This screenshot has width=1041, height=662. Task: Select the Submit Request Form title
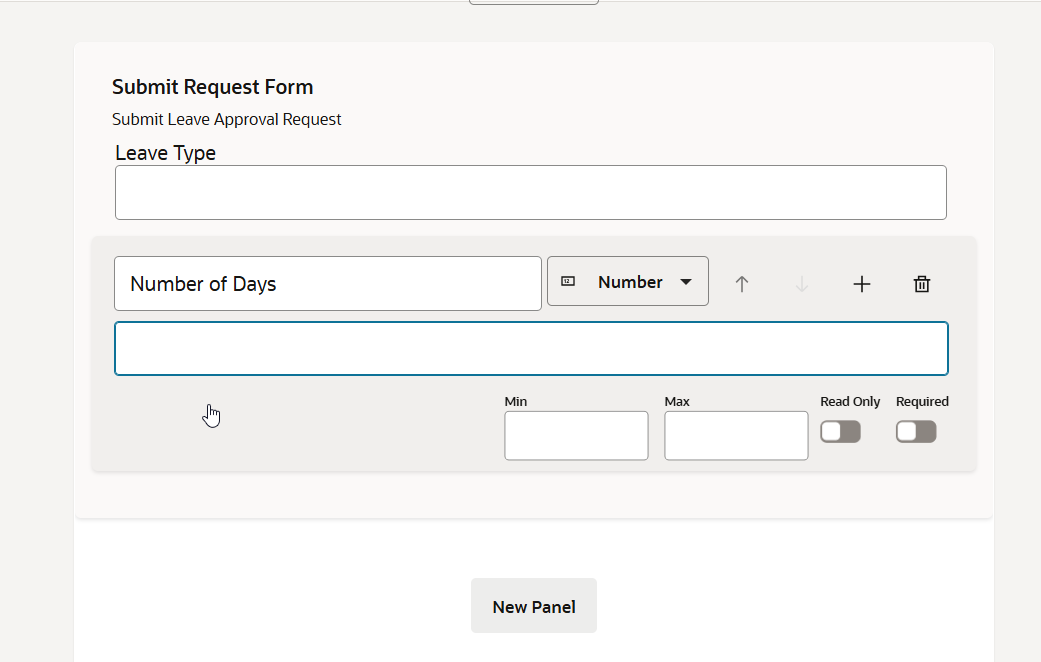coord(212,87)
